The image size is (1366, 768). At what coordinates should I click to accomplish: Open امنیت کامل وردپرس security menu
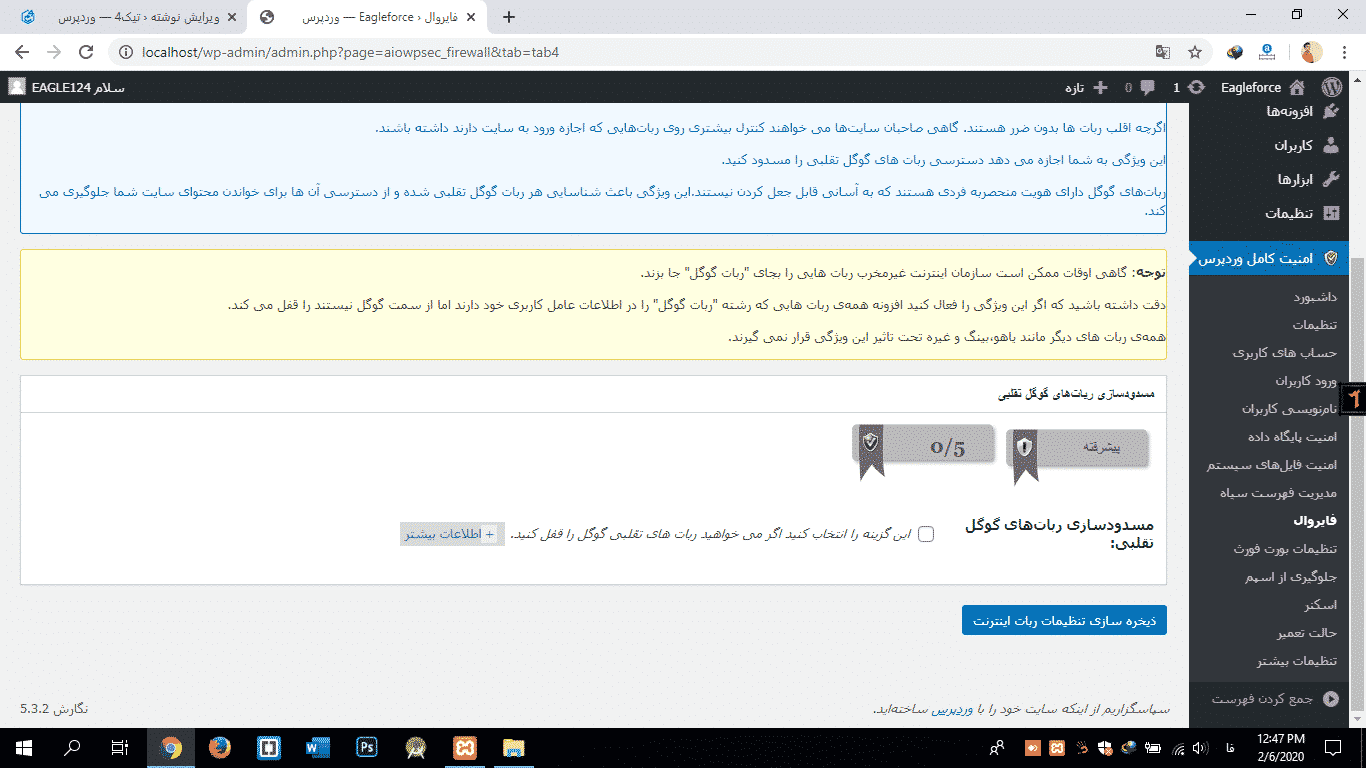point(1269,258)
